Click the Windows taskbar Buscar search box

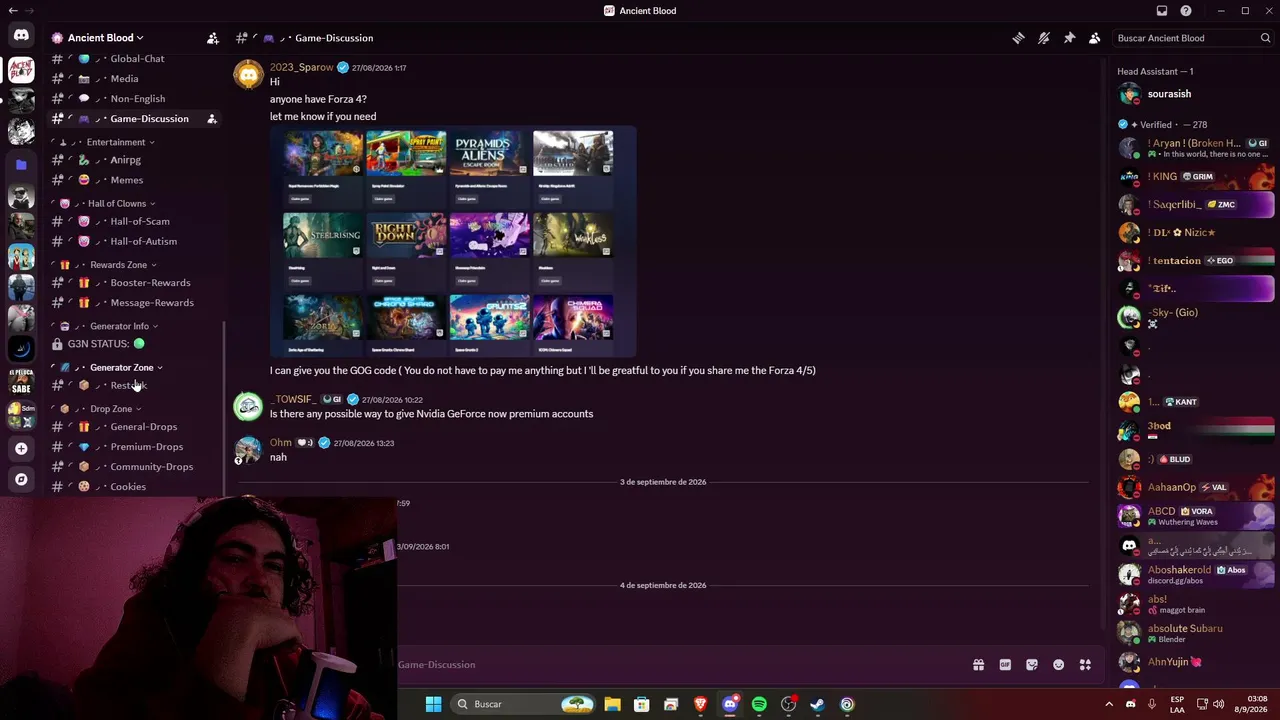coord(524,704)
